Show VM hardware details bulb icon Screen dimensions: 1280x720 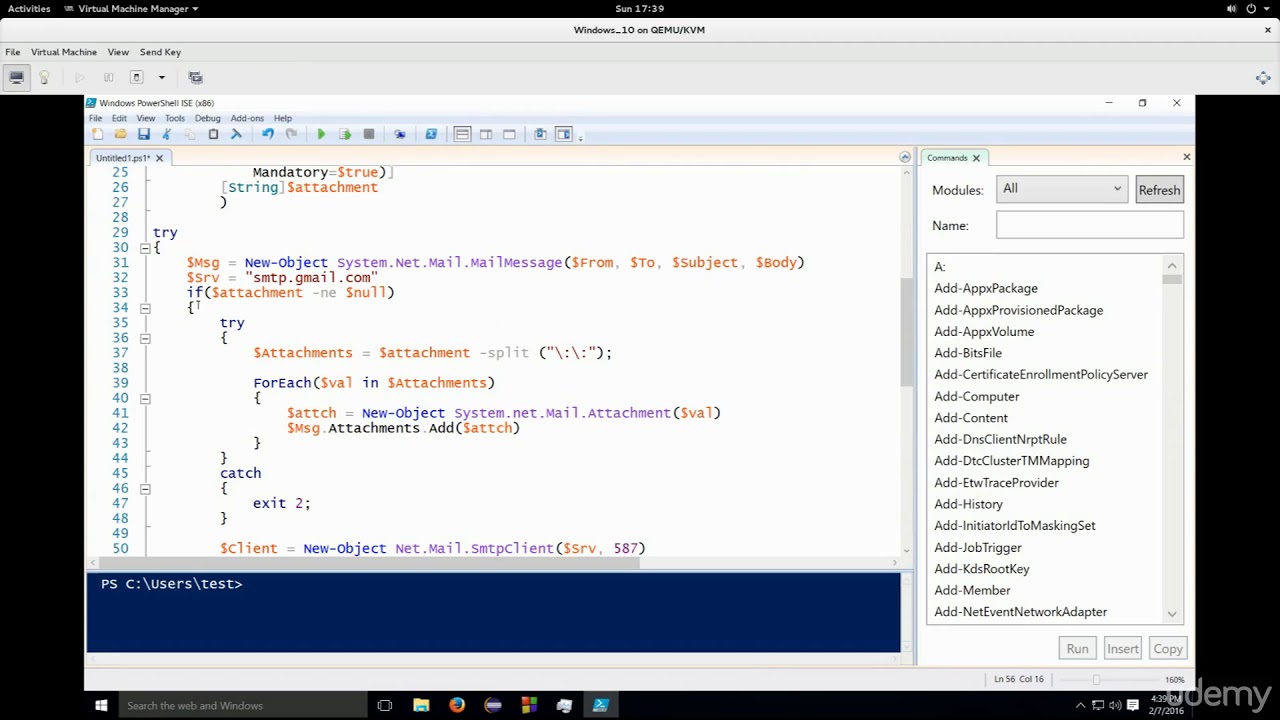point(44,77)
